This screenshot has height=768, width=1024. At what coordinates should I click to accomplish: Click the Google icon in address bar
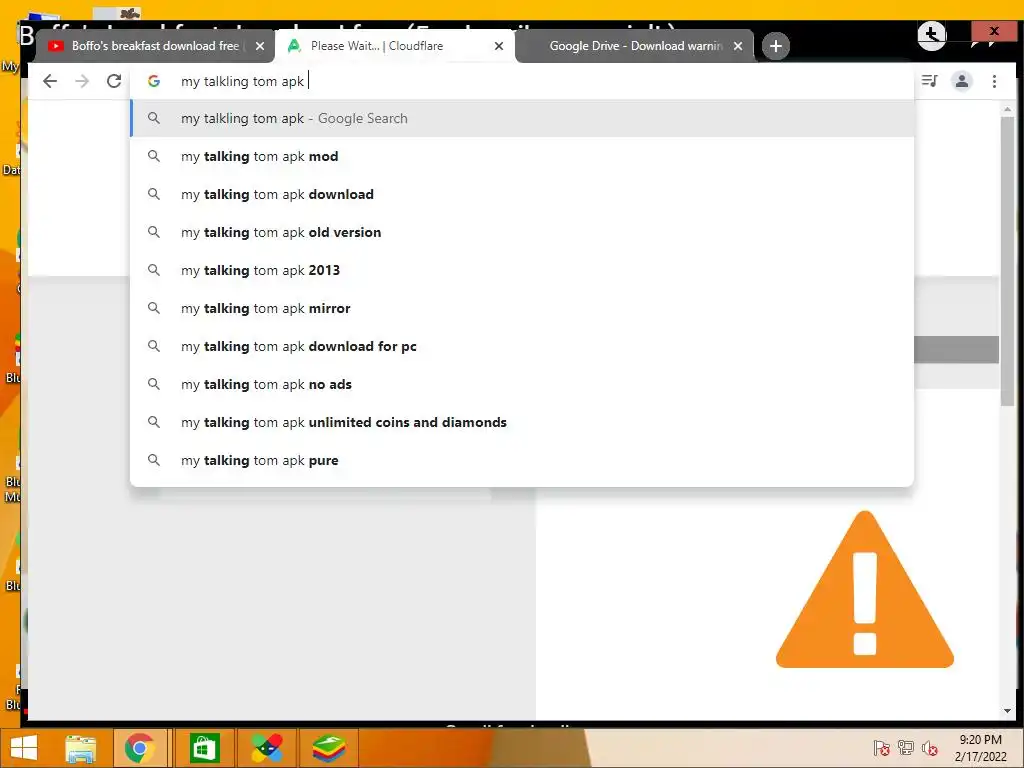tap(154, 81)
